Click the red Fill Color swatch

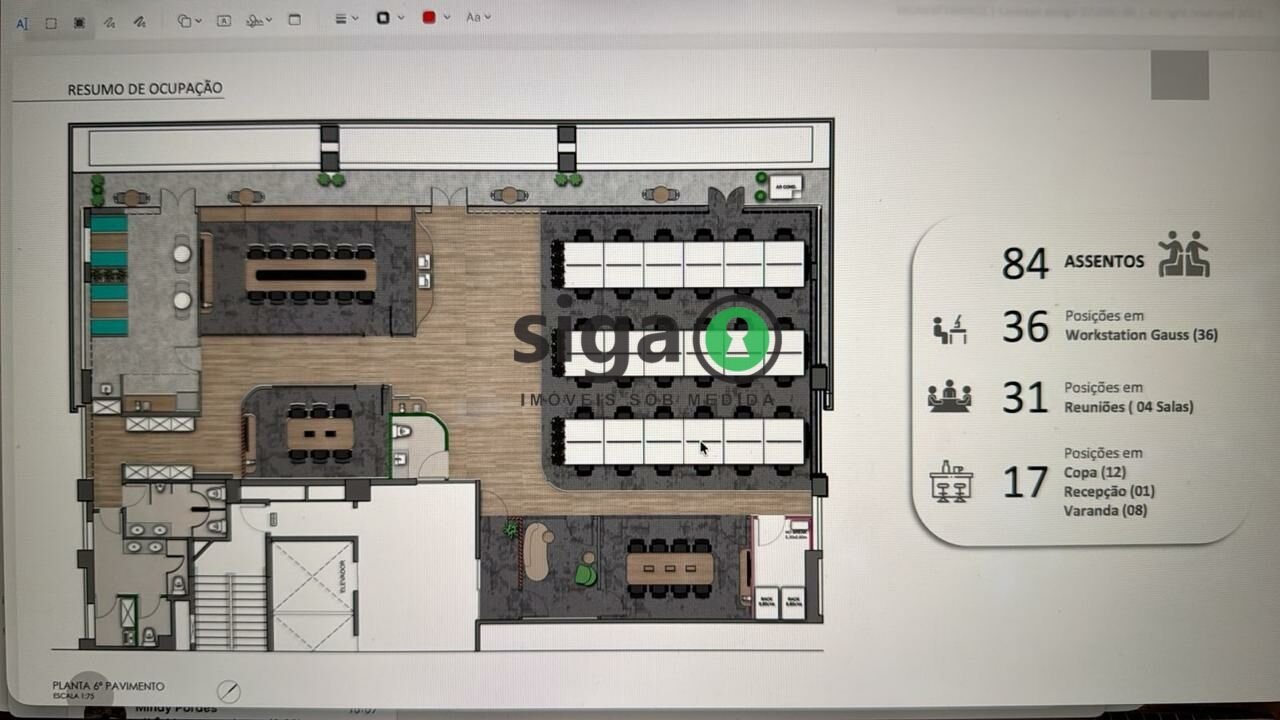[x=429, y=18]
